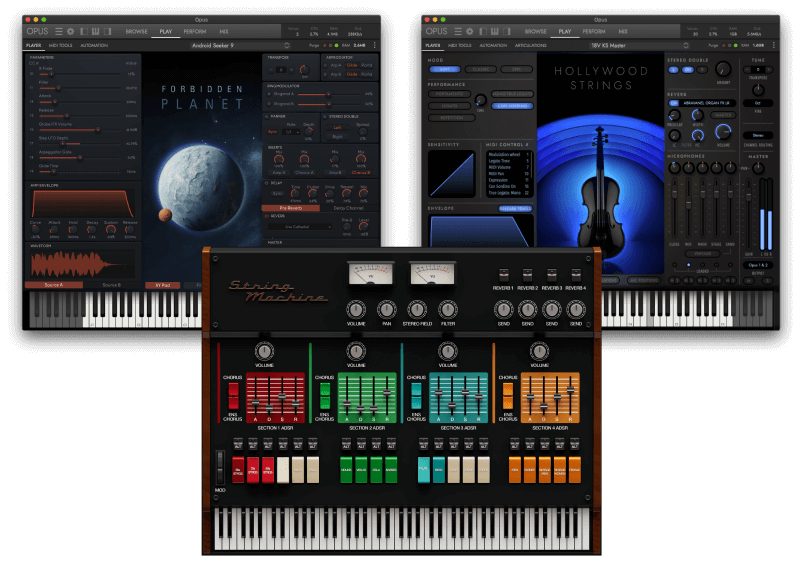Image resolution: width=802 pixels, height=580 pixels.
Task: Click the settings gear in Forbidden Planet window
Action: 70,31
